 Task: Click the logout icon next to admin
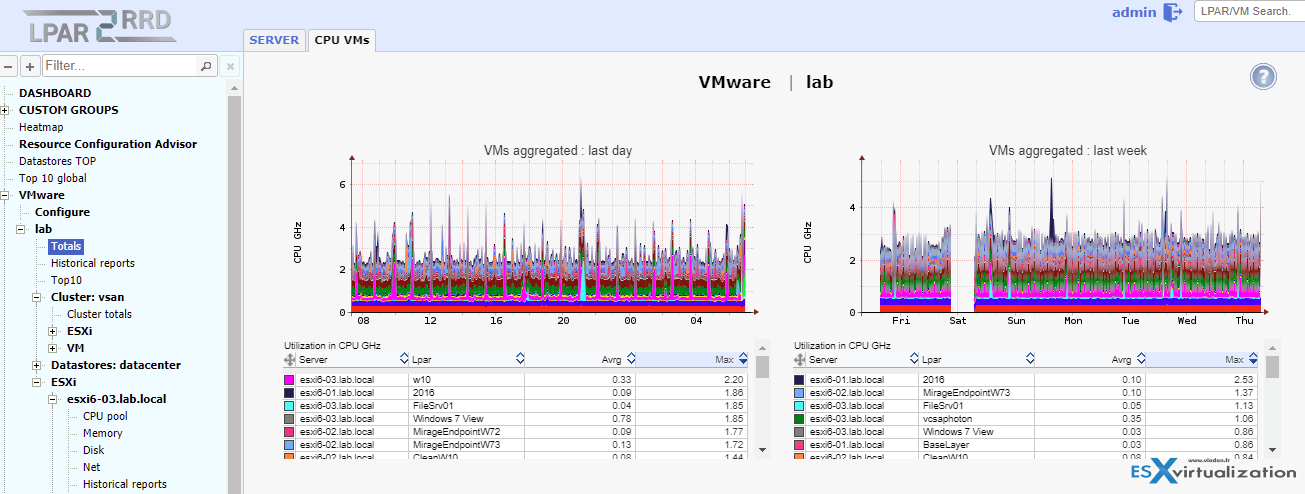click(x=1172, y=12)
